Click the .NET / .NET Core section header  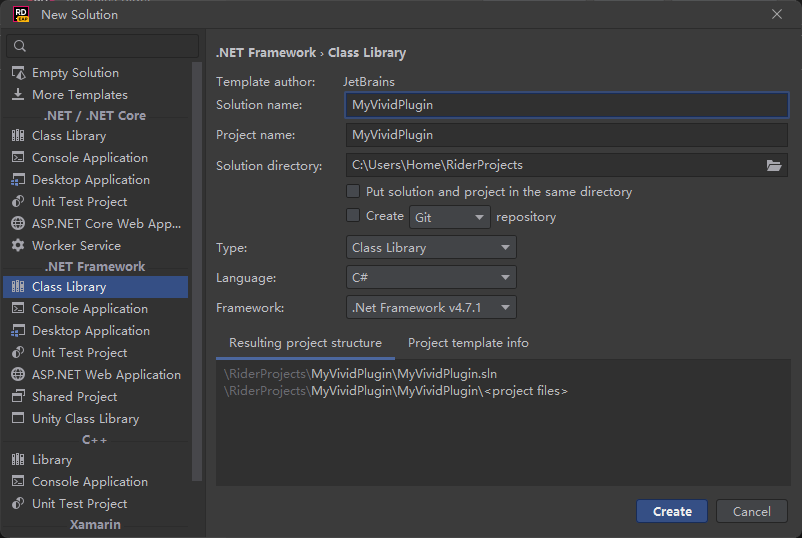pyautogui.click(x=95, y=116)
